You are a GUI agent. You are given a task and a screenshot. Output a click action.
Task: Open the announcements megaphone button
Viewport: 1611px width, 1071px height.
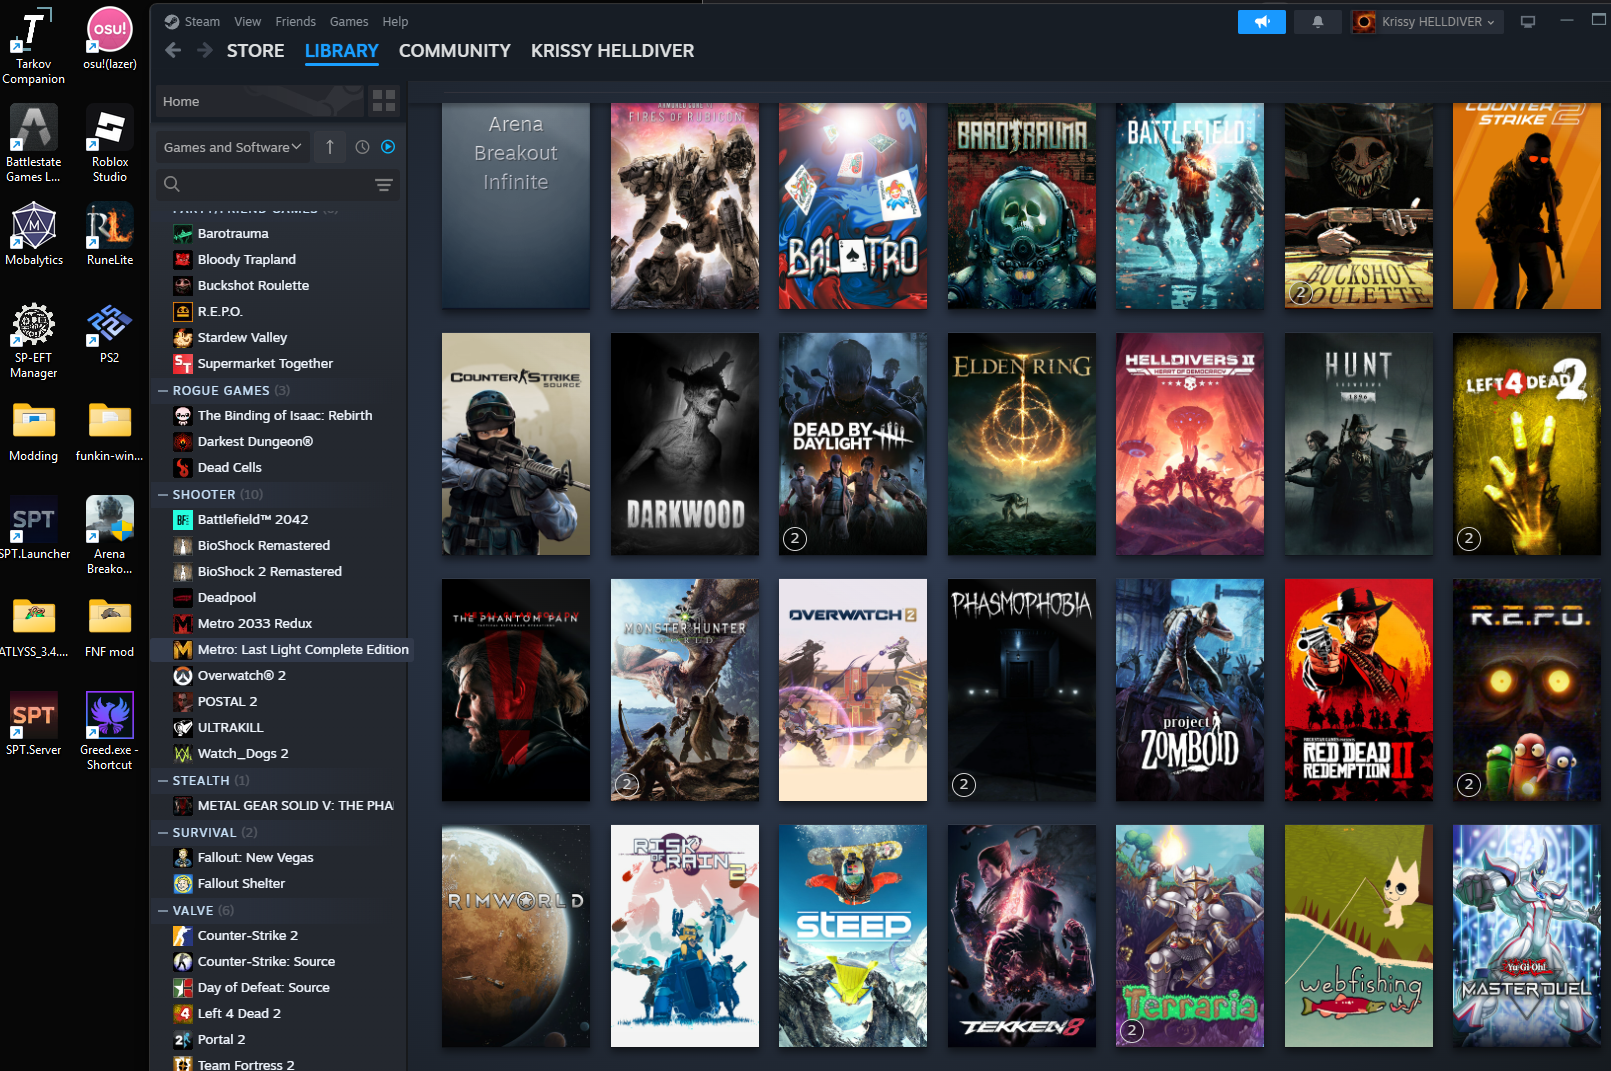[1261, 22]
